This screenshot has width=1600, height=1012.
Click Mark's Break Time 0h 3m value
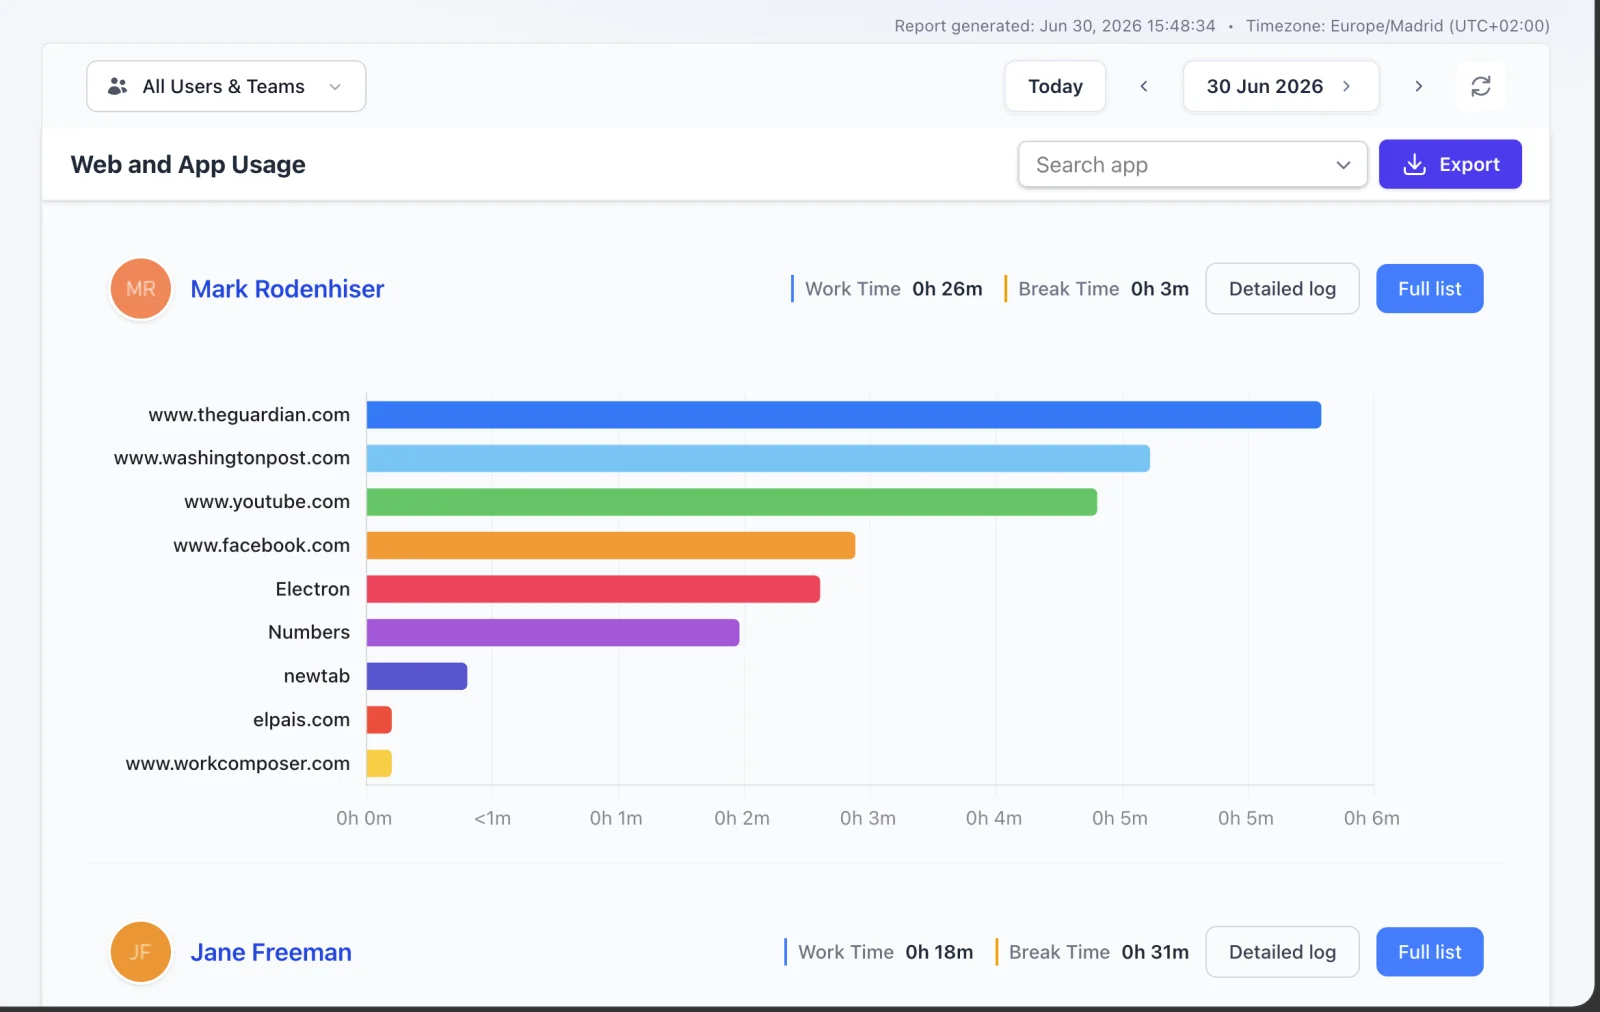(x=1160, y=289)
